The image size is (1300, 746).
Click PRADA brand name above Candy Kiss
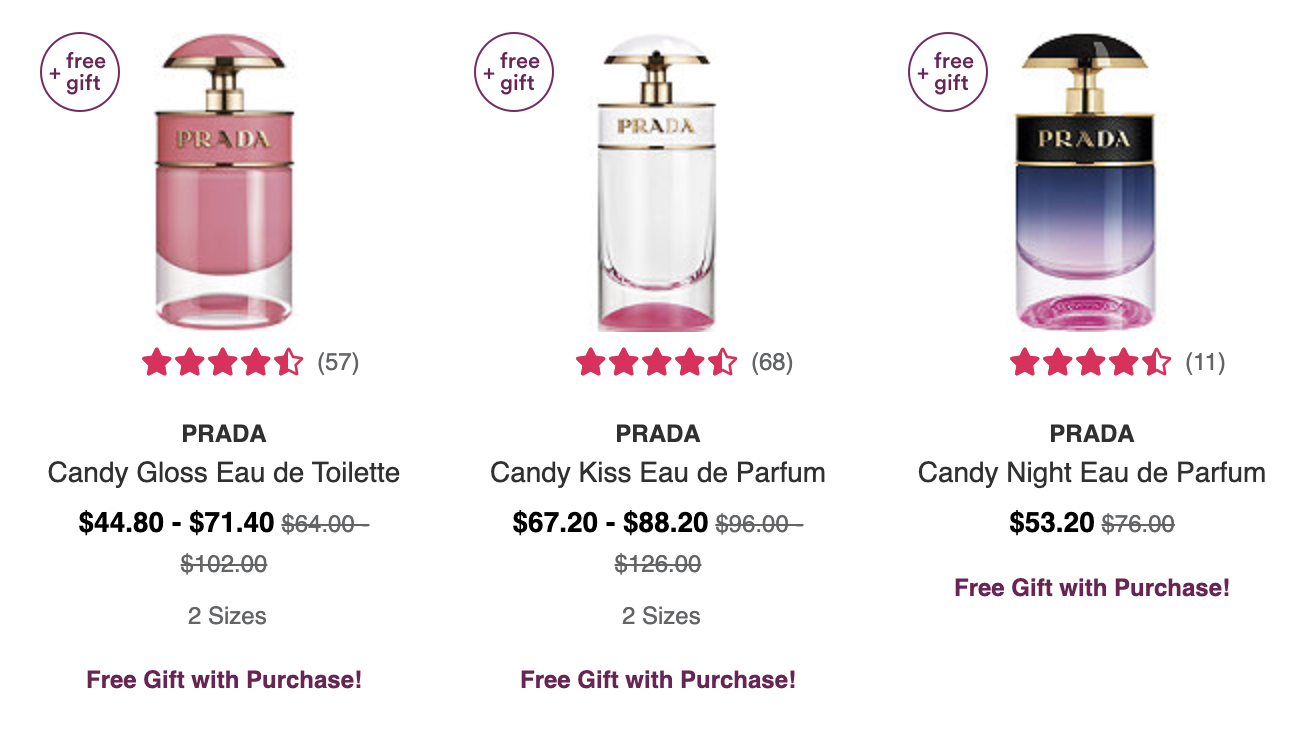pyautogui.click(x=658, y=434)
